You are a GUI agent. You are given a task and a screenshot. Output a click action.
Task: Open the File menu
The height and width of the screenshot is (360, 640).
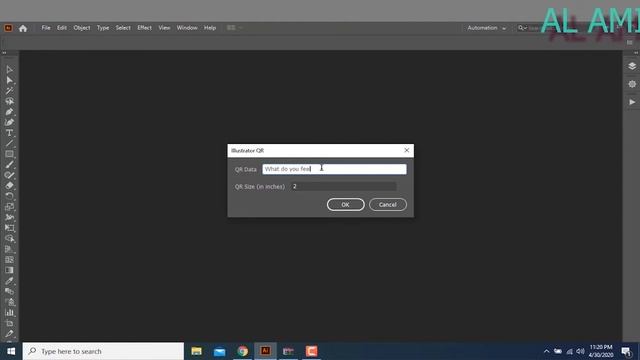[x=46, y=28]
